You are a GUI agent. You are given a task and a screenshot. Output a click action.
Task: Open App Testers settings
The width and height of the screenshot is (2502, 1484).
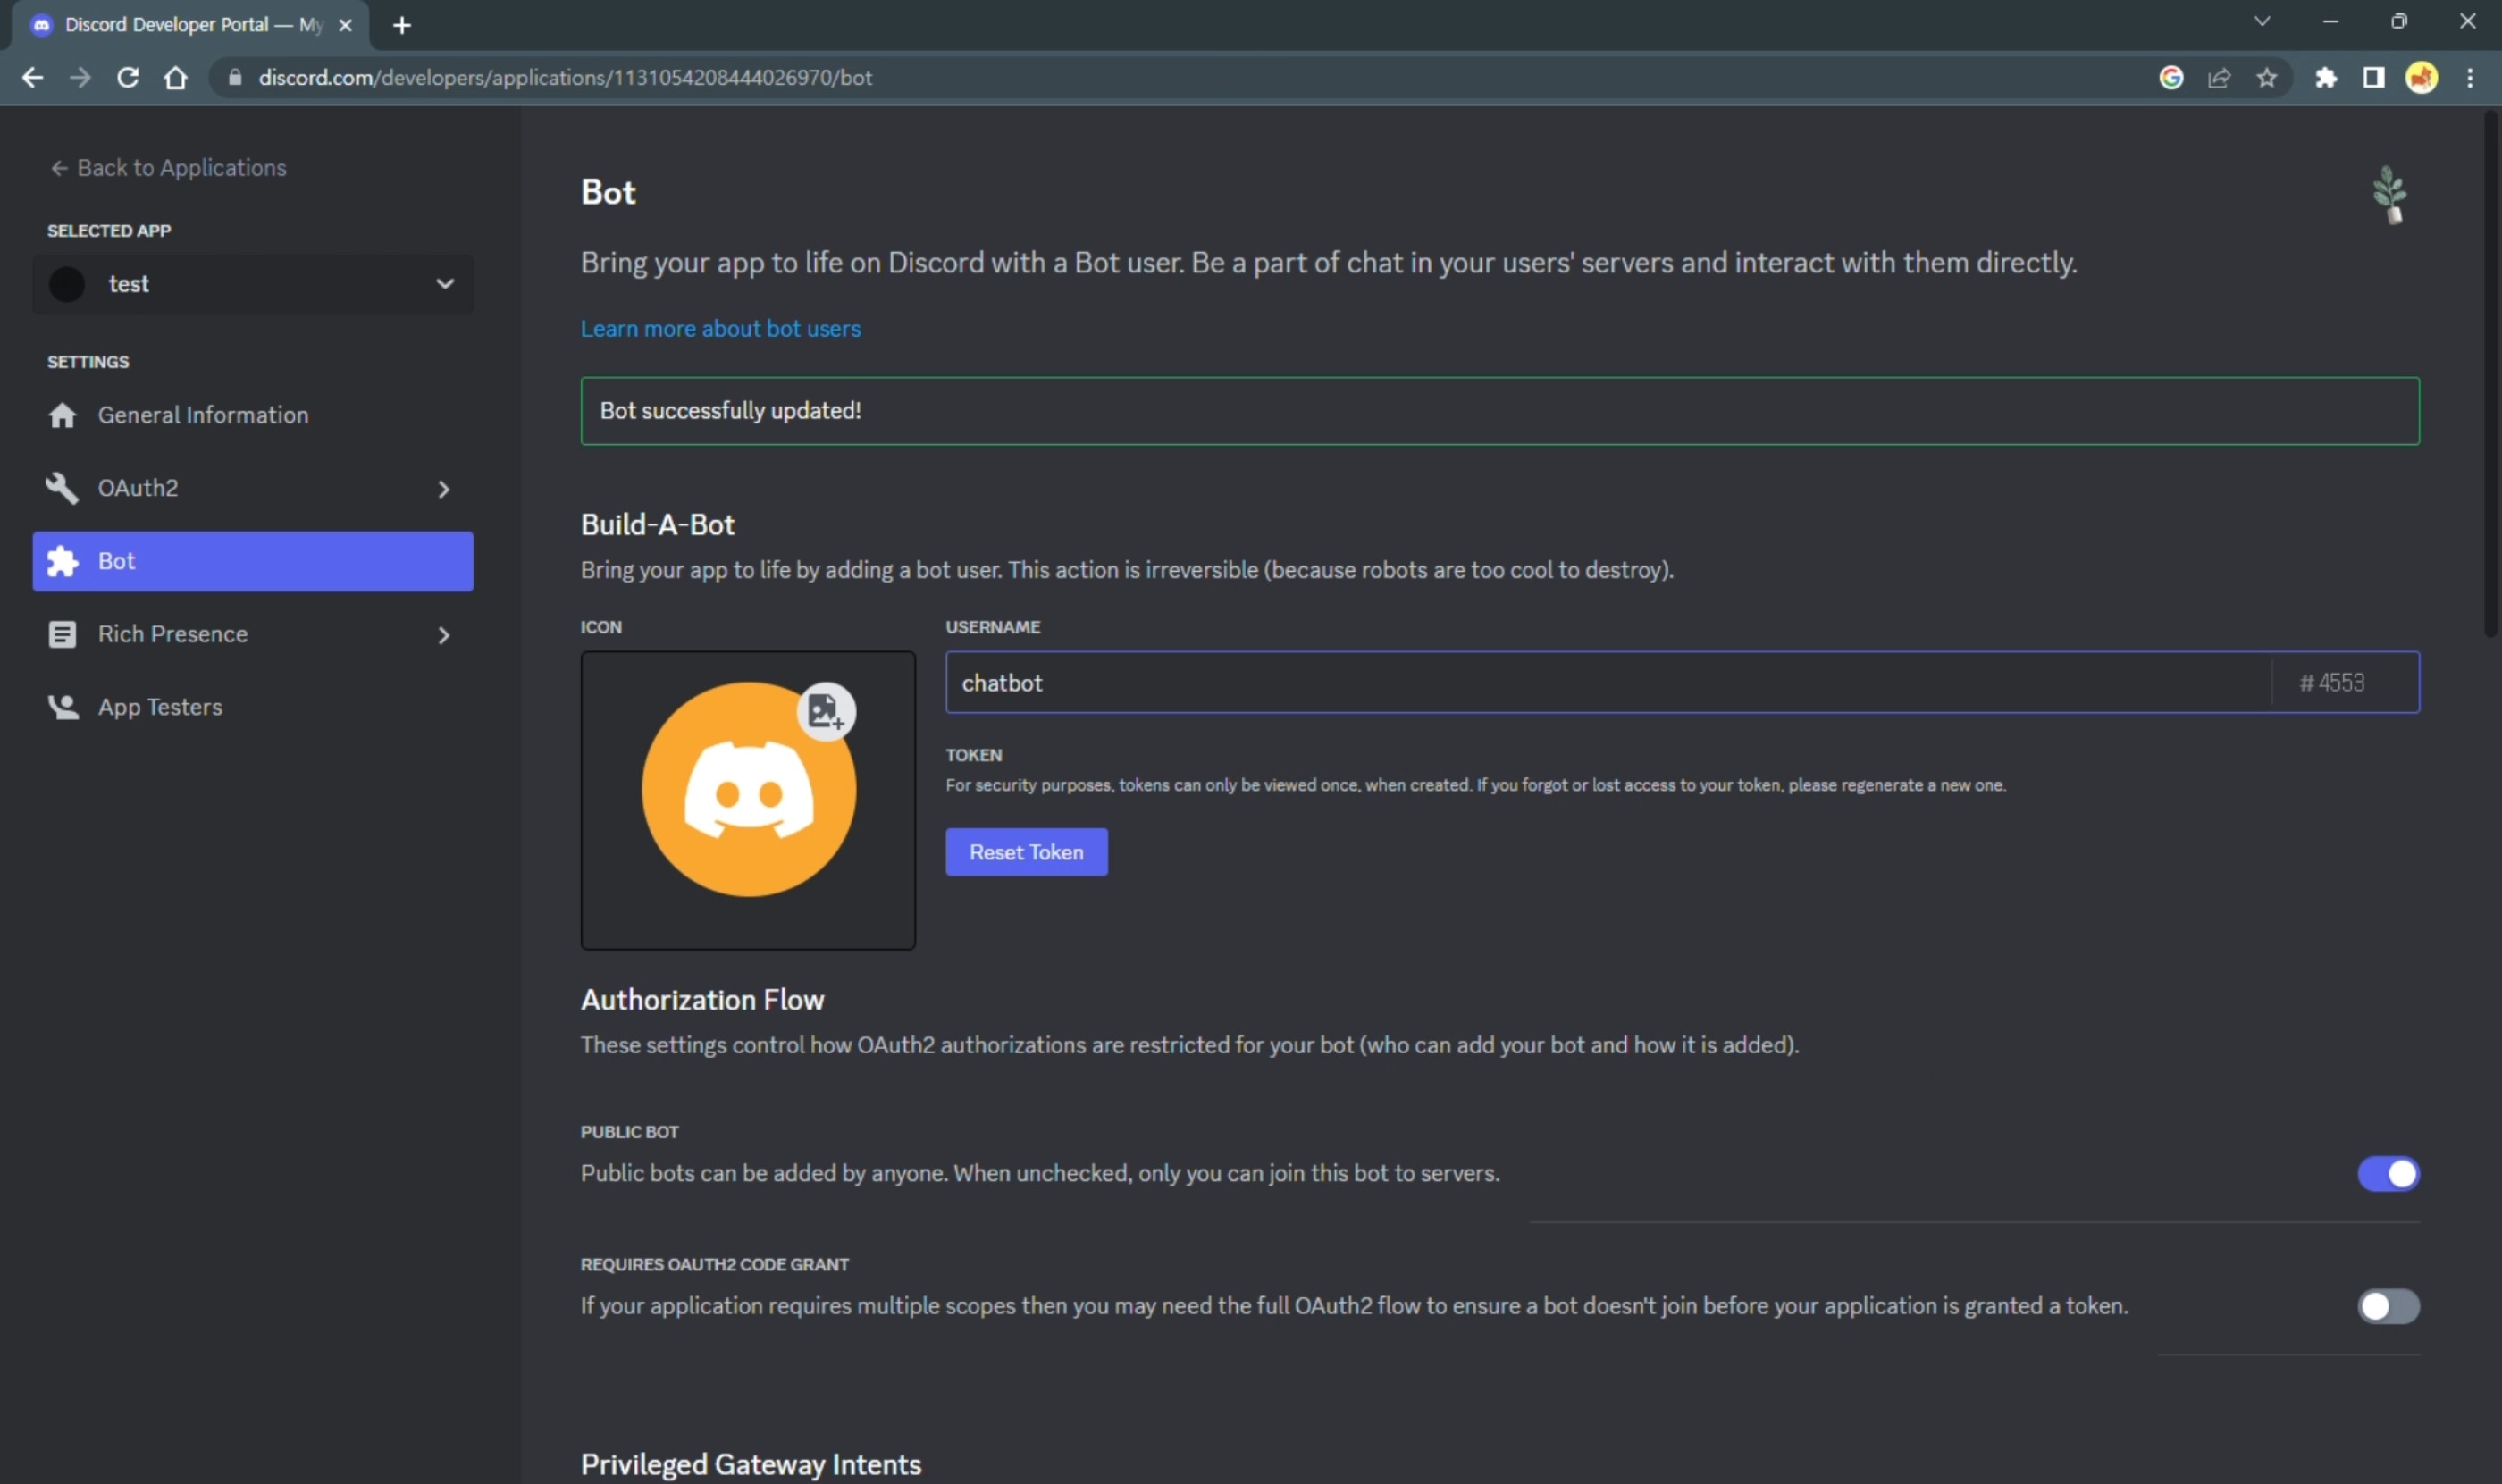click(x=253, y=707)
